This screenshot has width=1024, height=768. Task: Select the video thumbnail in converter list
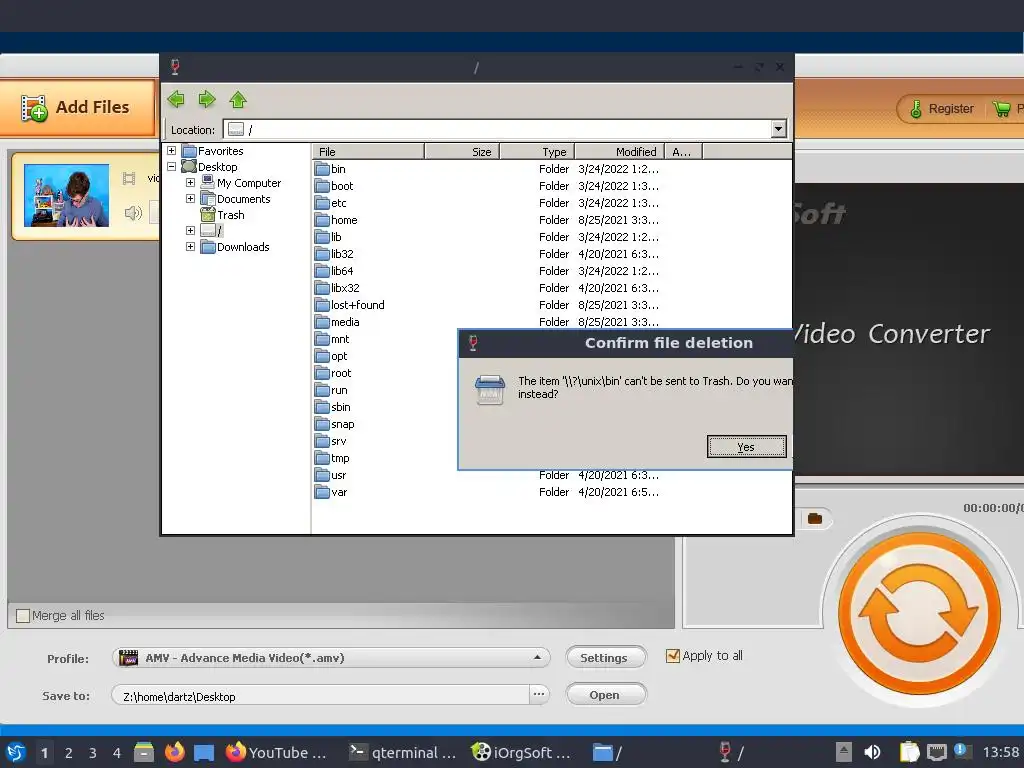(67, 195)
